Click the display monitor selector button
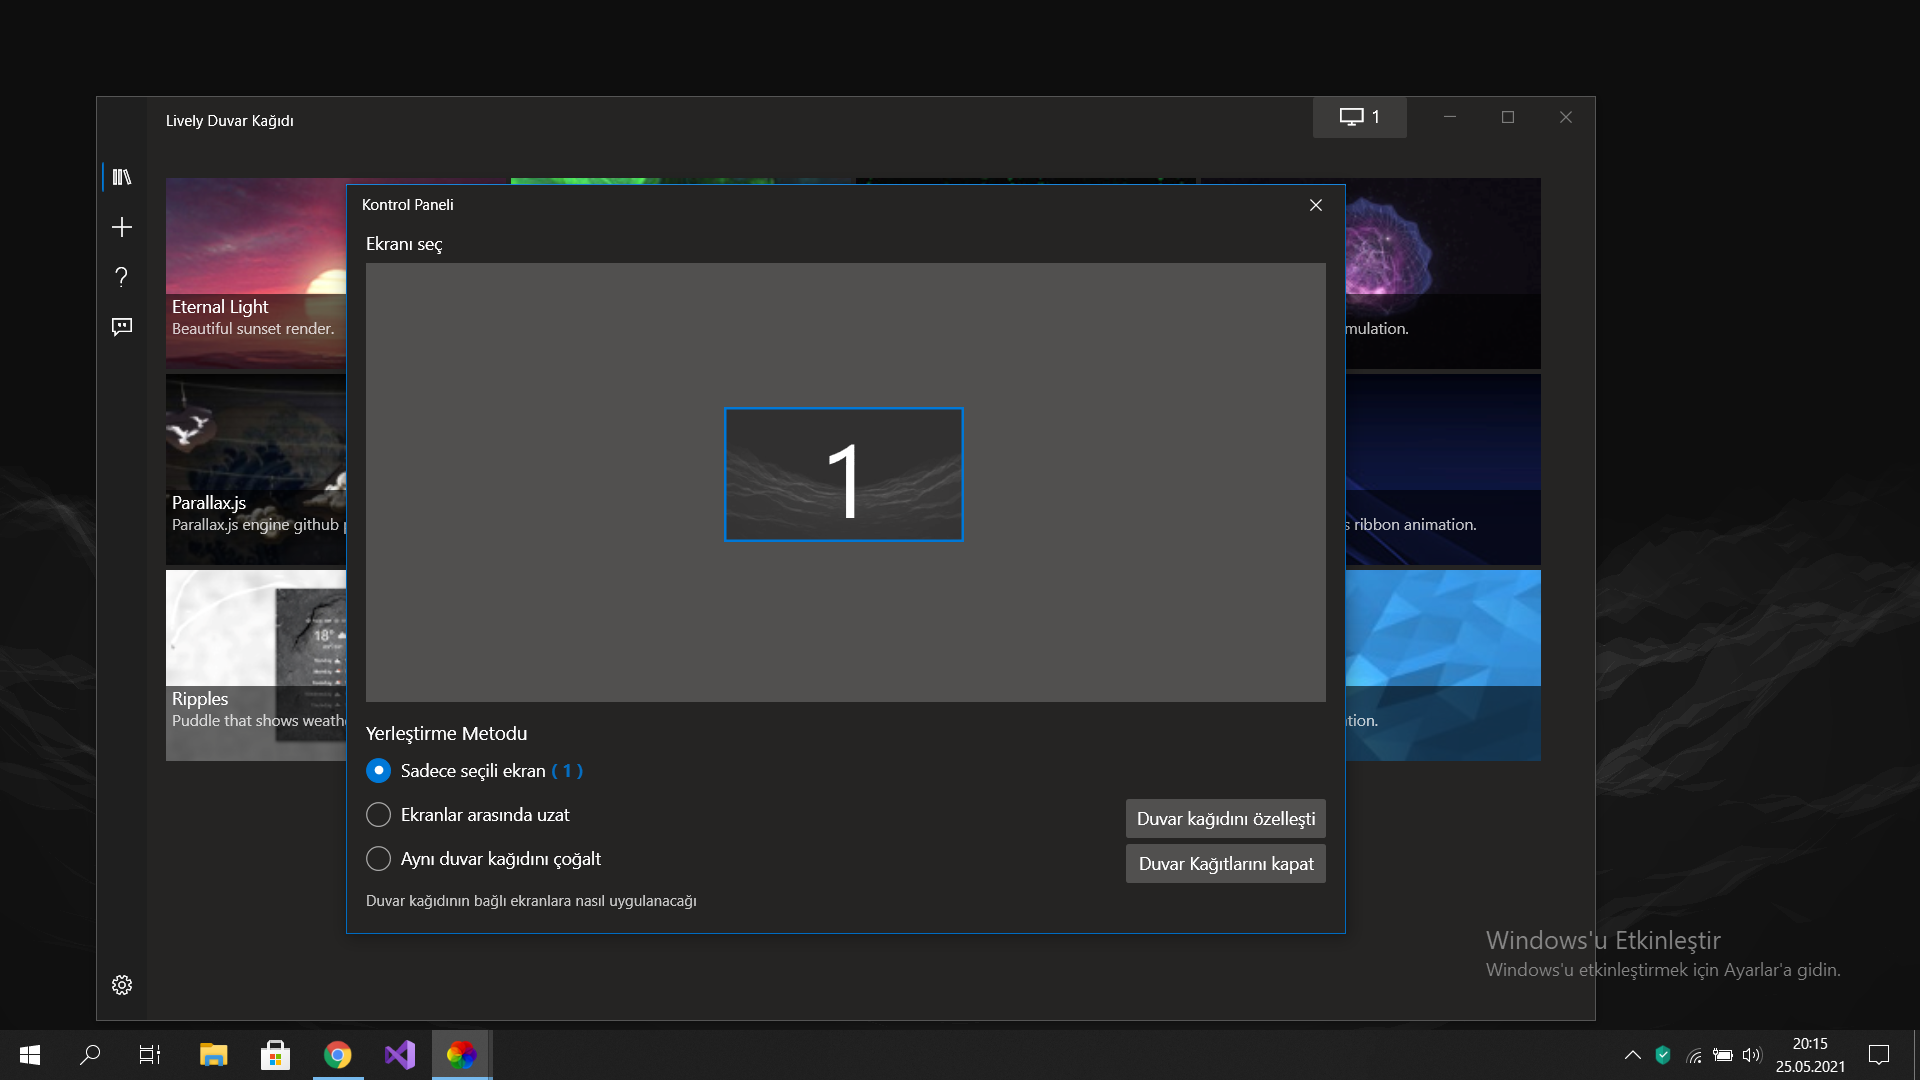The height and width of the screenshot is (1080, 1920). pos(1359,117)
